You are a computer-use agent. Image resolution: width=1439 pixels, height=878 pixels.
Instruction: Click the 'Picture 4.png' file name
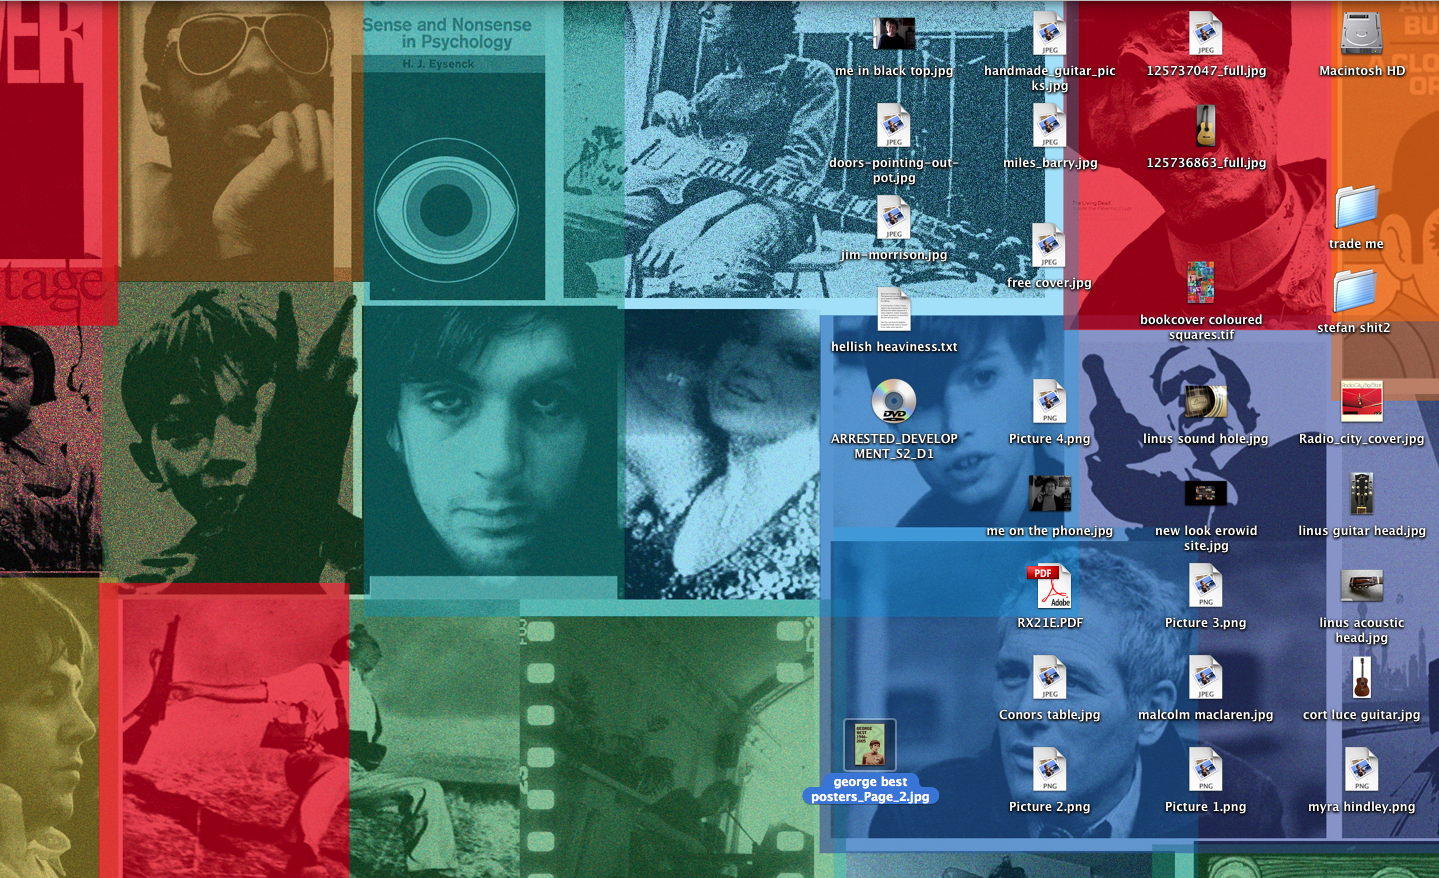(1049, 439)
